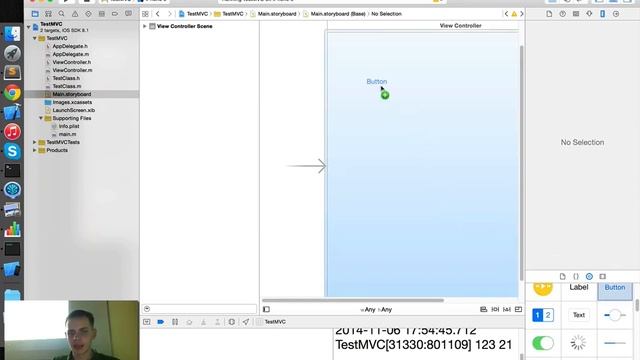Expand View Controller Scene outline
640x360 pixels.
click(x=144, y=26)
